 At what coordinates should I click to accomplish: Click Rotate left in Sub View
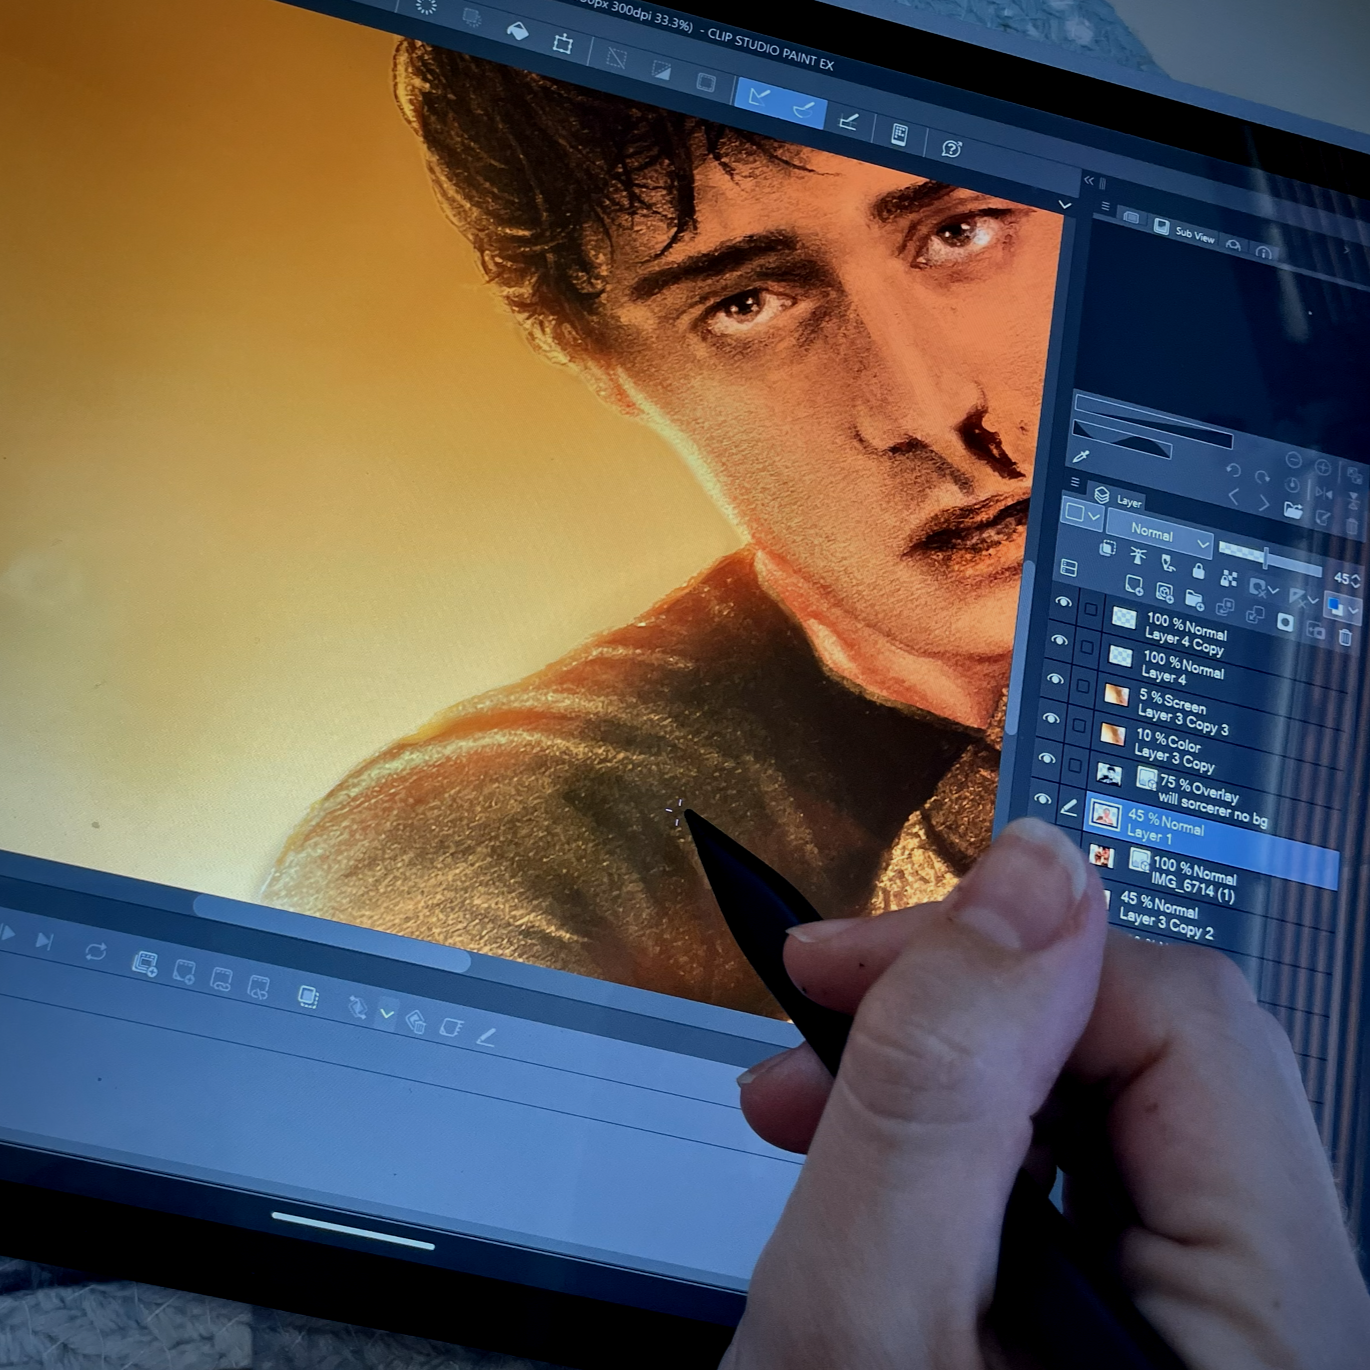1233,470
